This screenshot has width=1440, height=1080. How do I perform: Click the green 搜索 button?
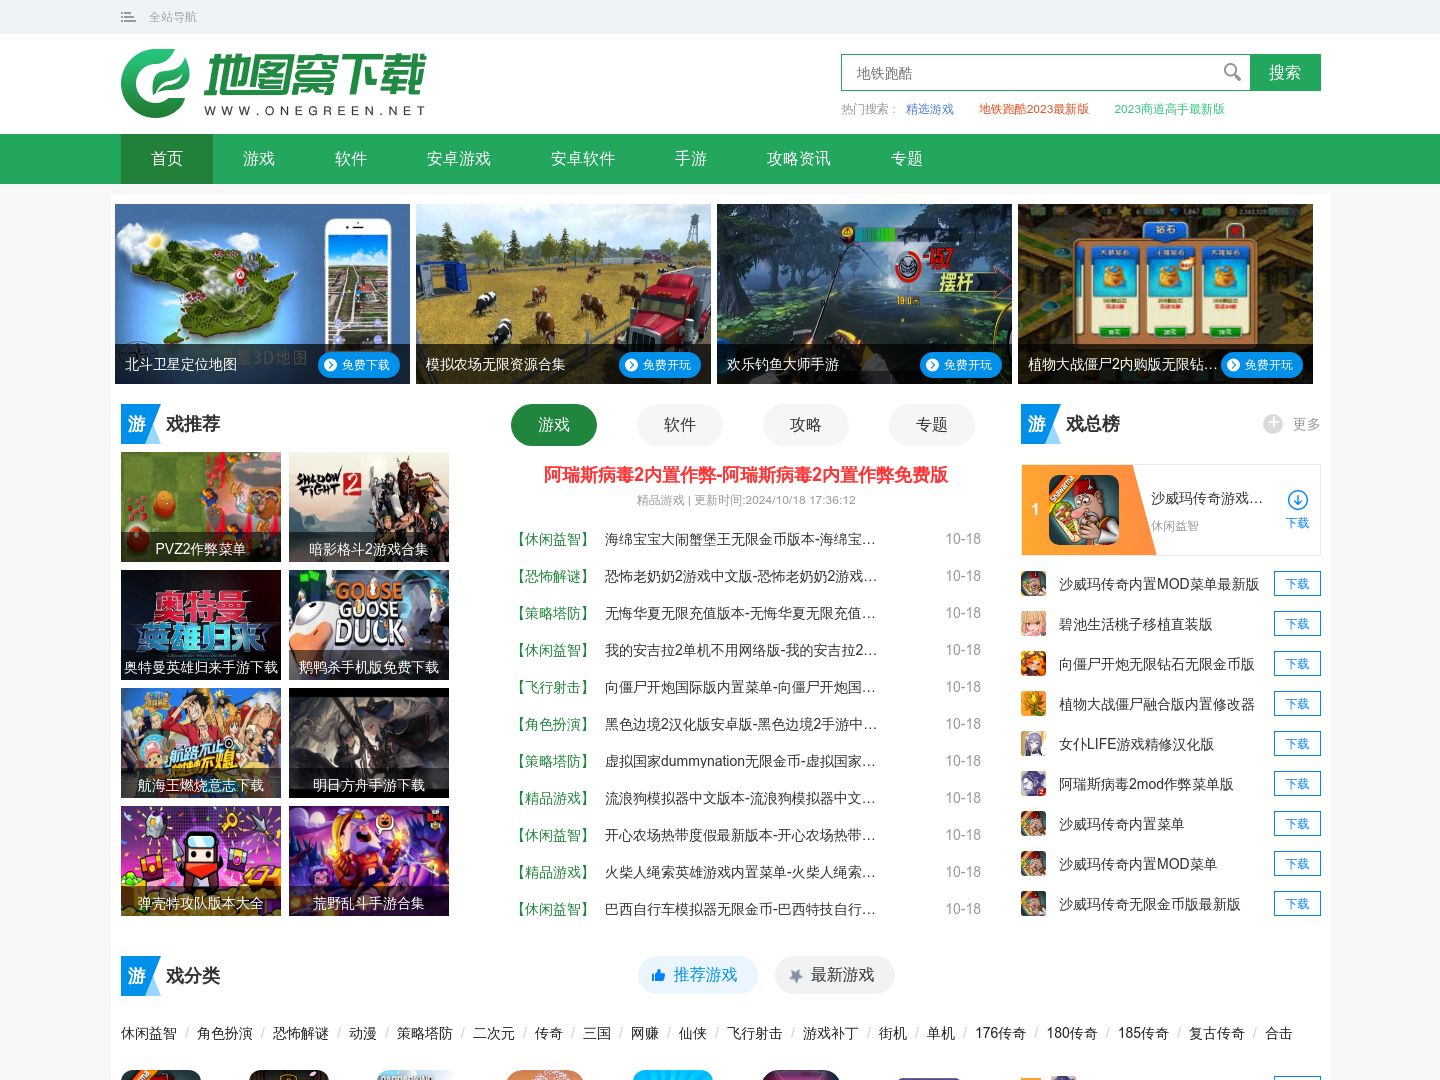click(x=1285, y=72)
